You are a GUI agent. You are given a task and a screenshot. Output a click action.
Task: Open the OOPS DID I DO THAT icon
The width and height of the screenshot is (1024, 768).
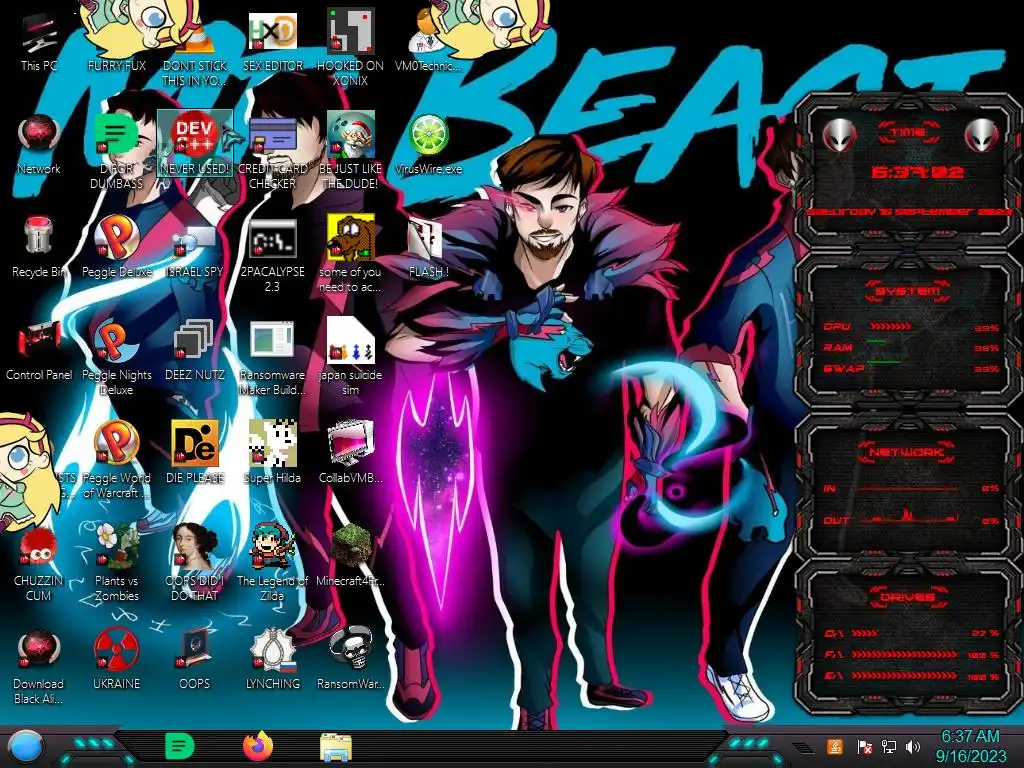click(x=195, y=564)
